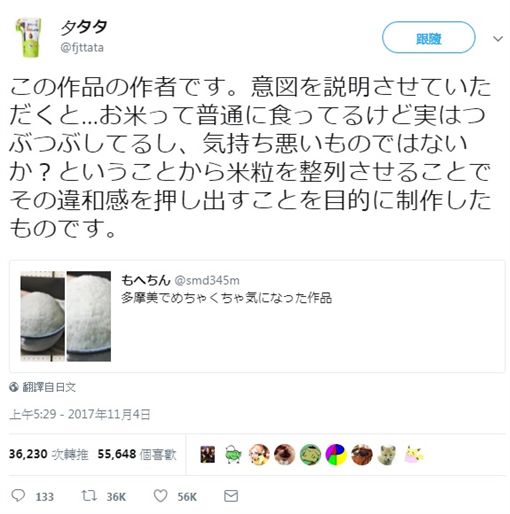Click the multicolor pie-chart liker avatar
The width and height of the screenshot is (510, 514).
click(336, 455)
